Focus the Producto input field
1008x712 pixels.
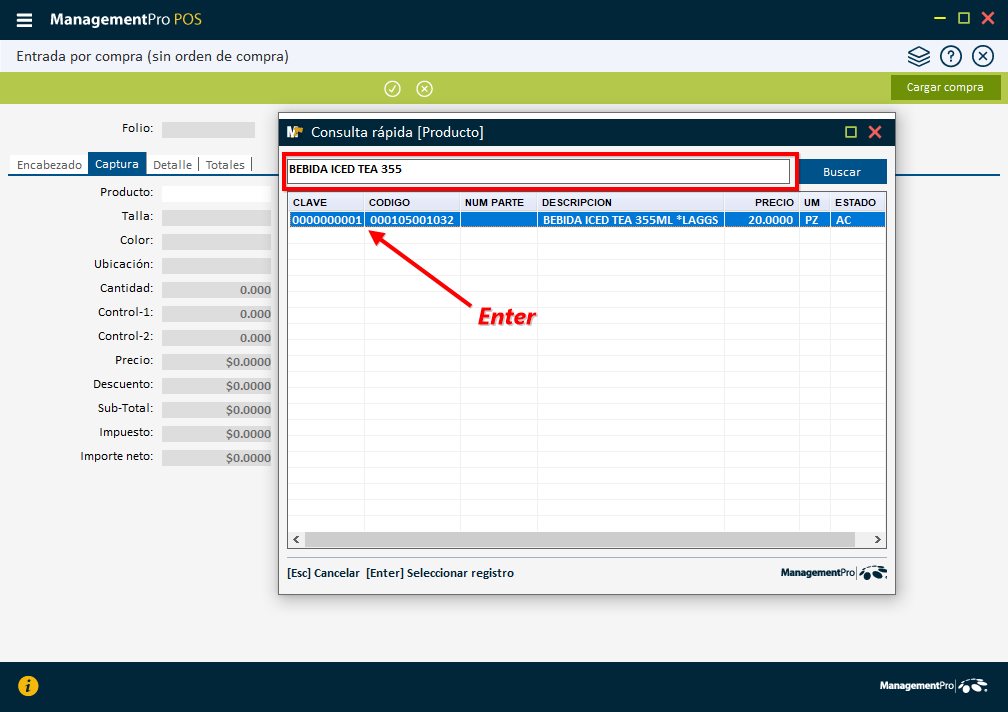pyautogui.click(x=217, y=193)
